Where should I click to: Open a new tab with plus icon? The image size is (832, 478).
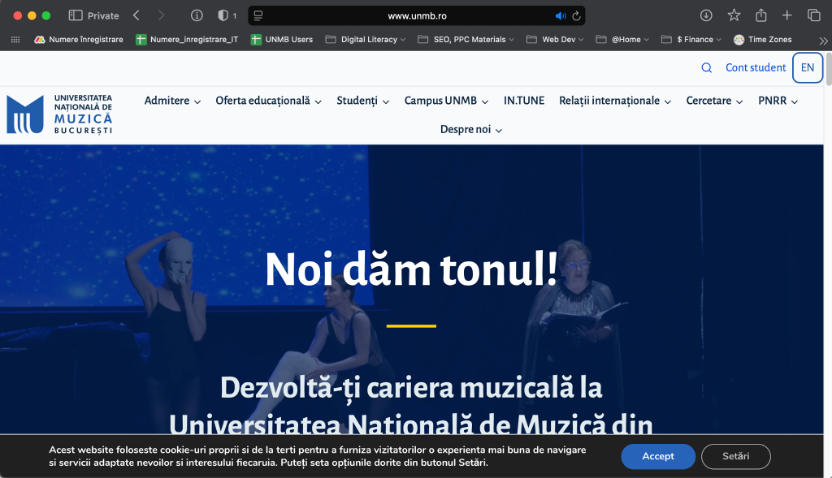coord(787,15)
